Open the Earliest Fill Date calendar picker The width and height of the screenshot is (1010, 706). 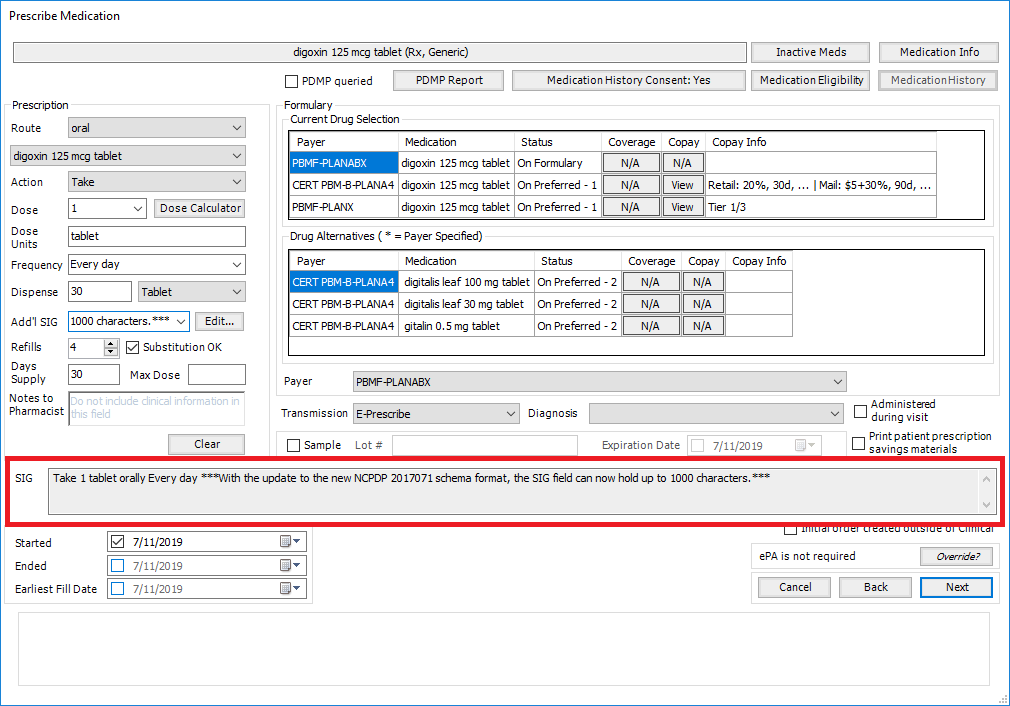coord(291,588)
